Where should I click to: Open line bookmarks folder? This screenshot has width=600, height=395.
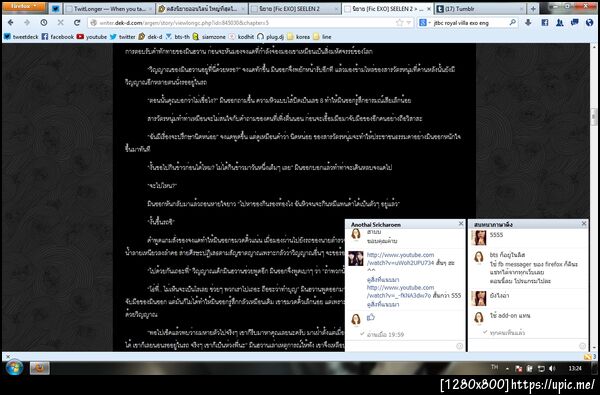[x=322, y=37]
